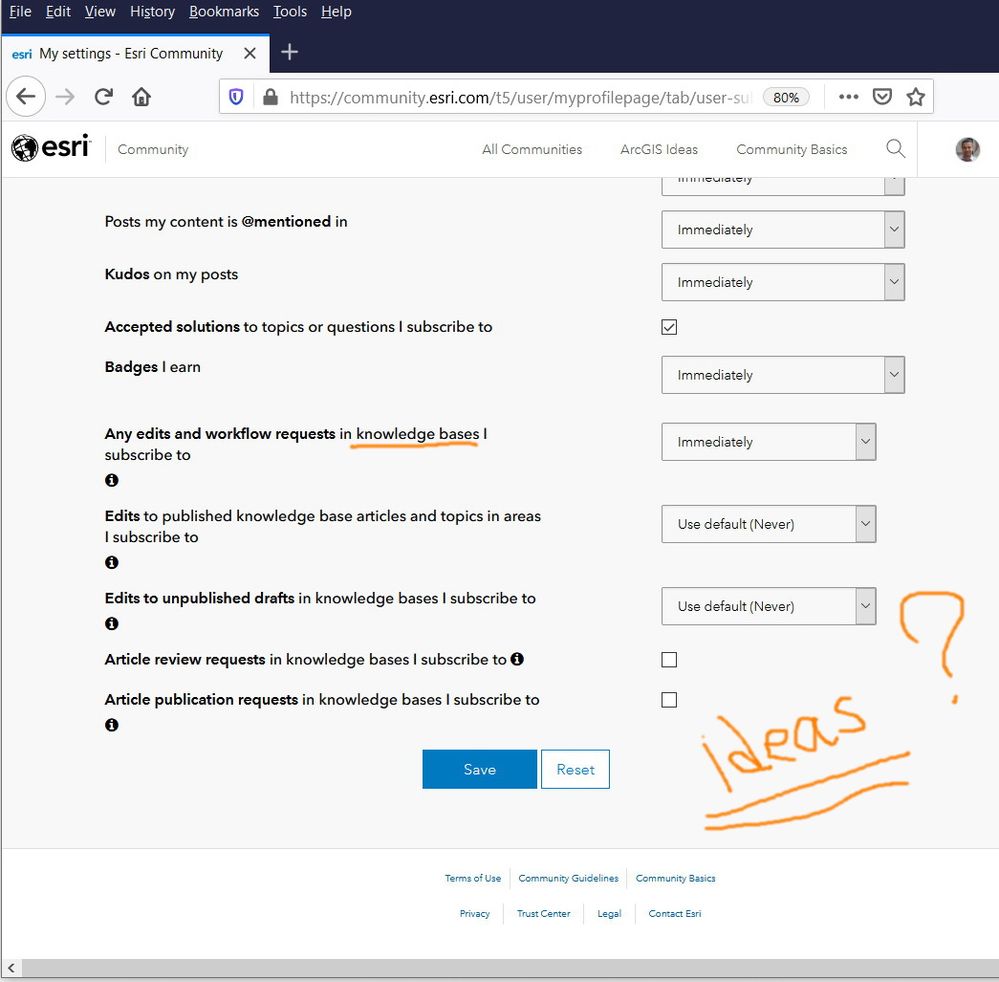Click the horizontal scrollbar track
Screen dimensions: 999x982
(x=510, y=967)
